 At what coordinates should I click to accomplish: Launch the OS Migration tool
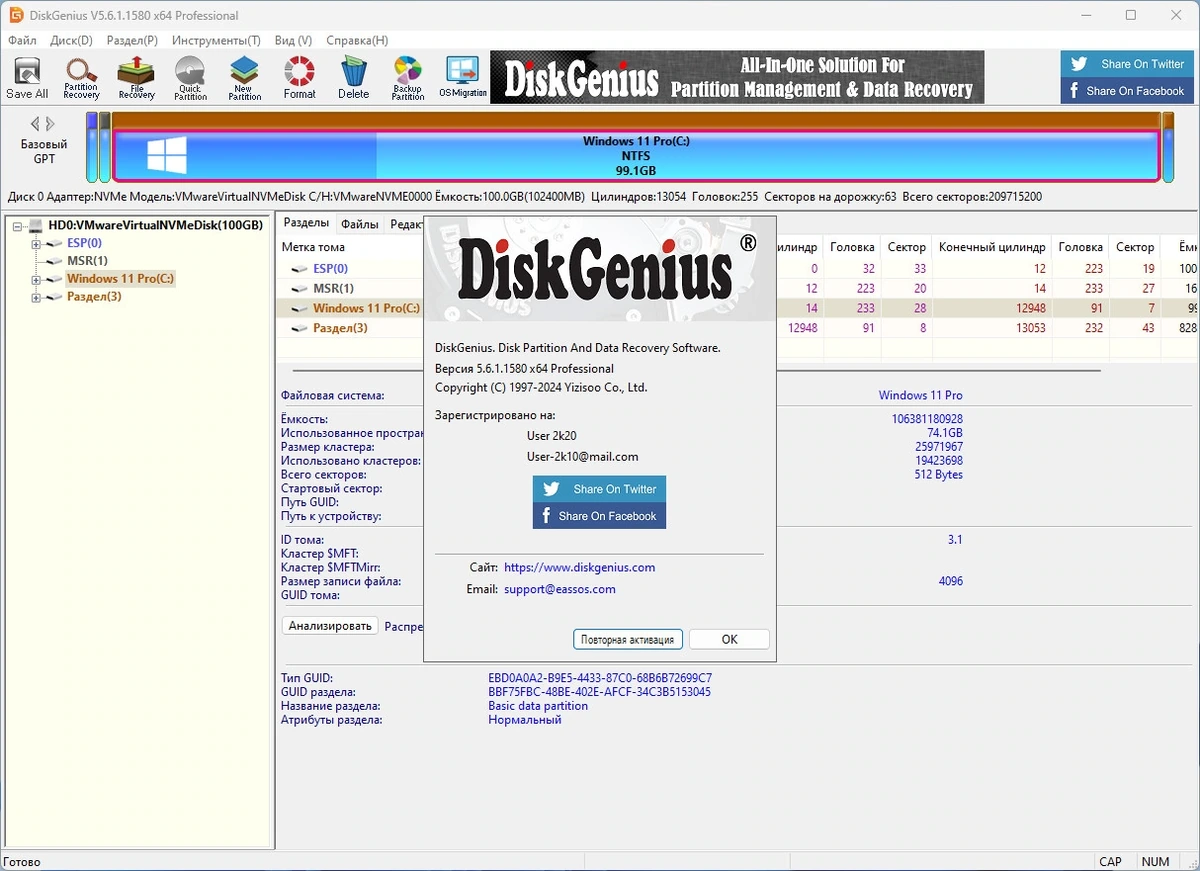click(x=462, y=78)
